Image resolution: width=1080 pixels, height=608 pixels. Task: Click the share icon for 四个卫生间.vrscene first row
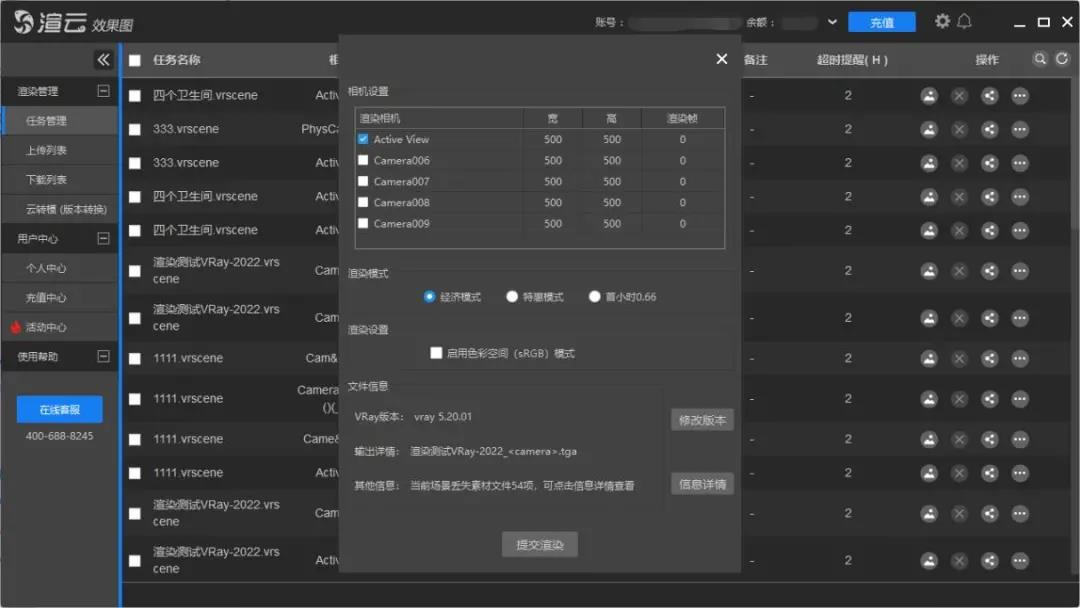989,96
